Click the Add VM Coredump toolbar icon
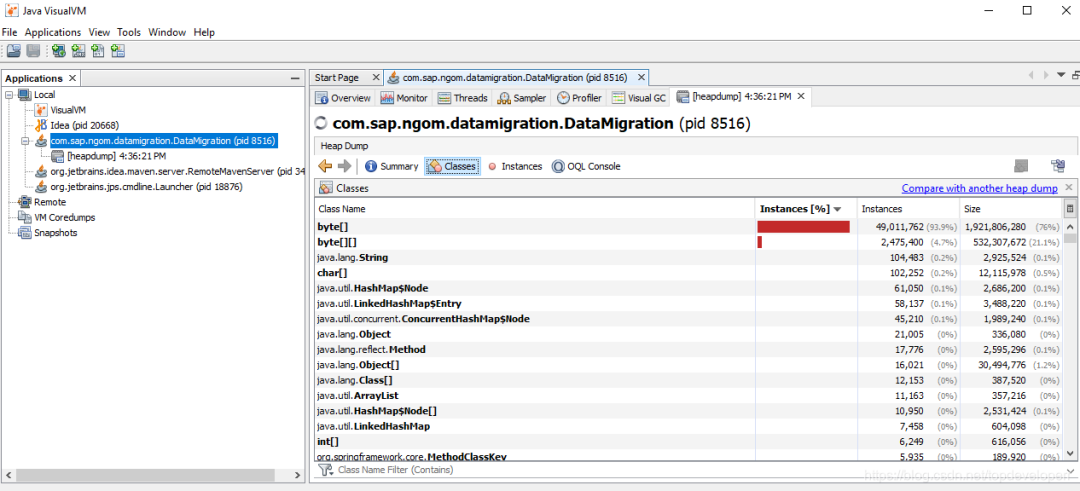Image resolution: width=1080 pixels, height=491 pixels. tap(98, 50)
